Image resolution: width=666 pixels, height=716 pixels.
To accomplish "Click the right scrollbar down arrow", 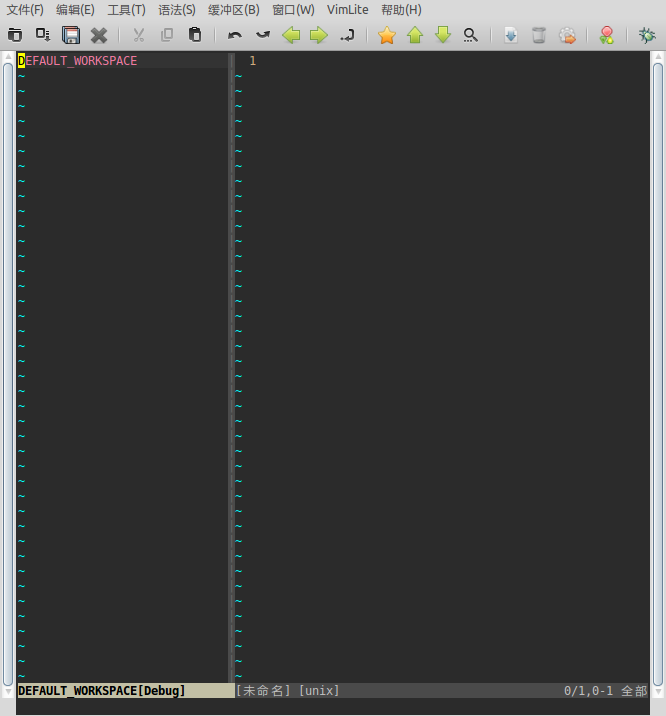I will (x=658, y=692).
